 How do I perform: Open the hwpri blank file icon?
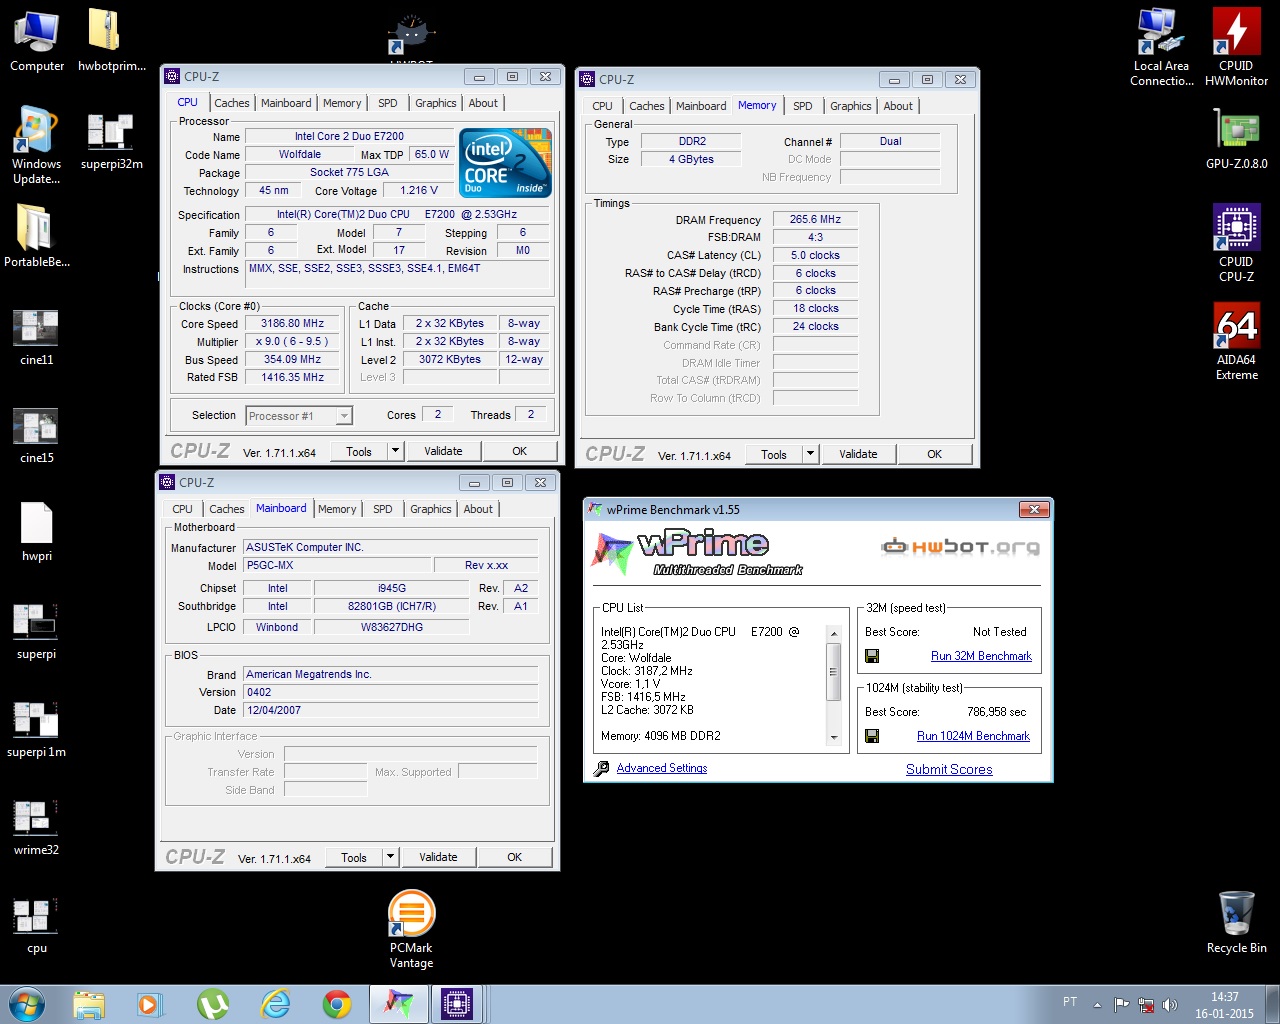37,532
